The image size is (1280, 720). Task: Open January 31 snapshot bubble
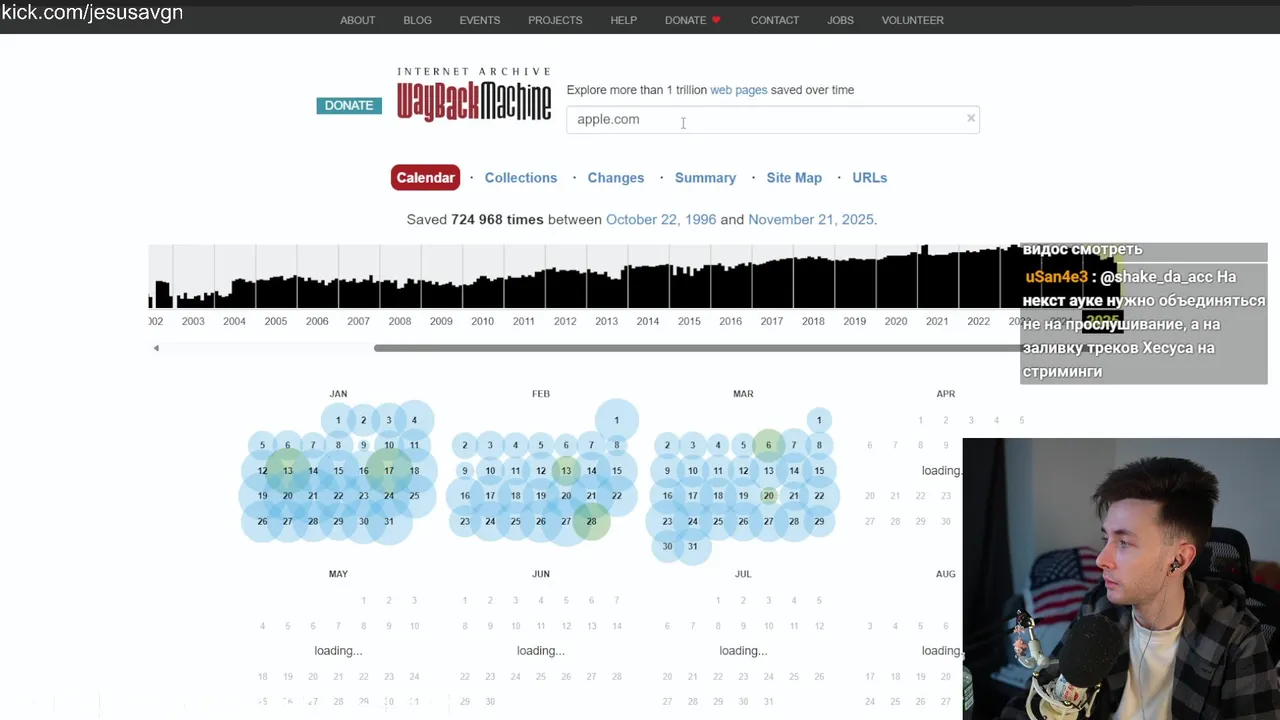389,521
